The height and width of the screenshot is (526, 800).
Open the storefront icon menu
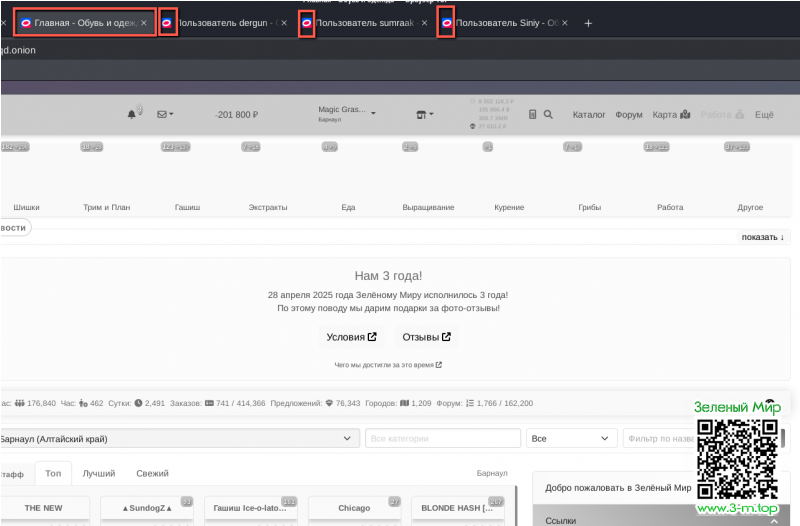coord(424,114)
